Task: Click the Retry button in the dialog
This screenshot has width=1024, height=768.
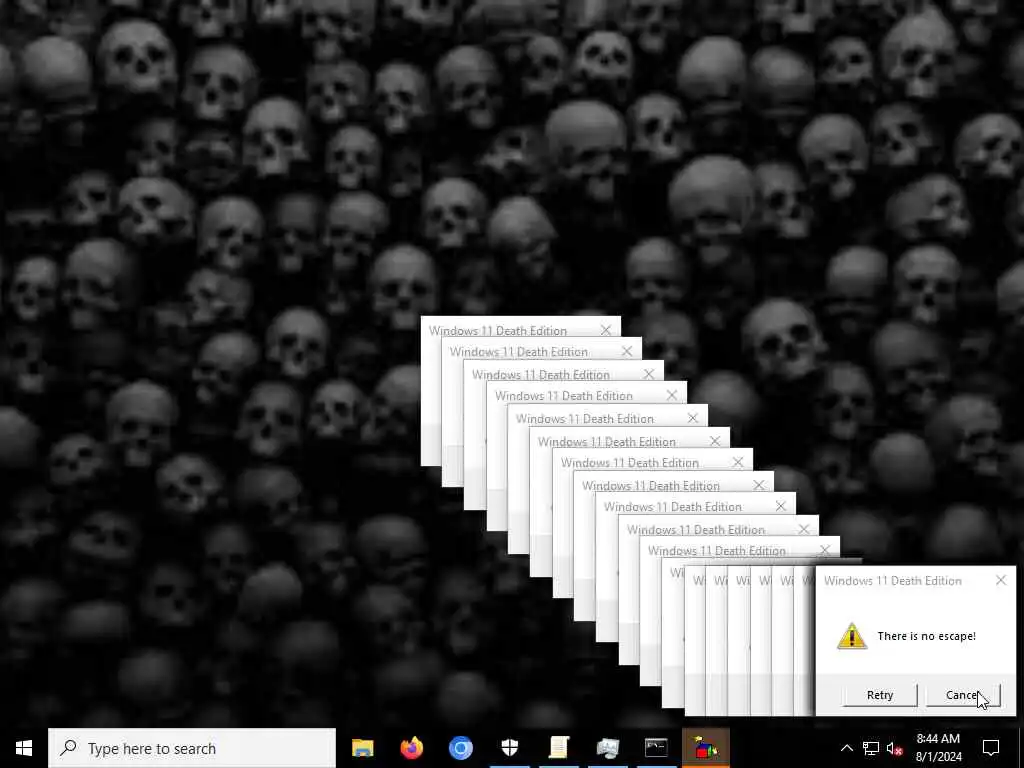Action: click(x=880, y=695)
